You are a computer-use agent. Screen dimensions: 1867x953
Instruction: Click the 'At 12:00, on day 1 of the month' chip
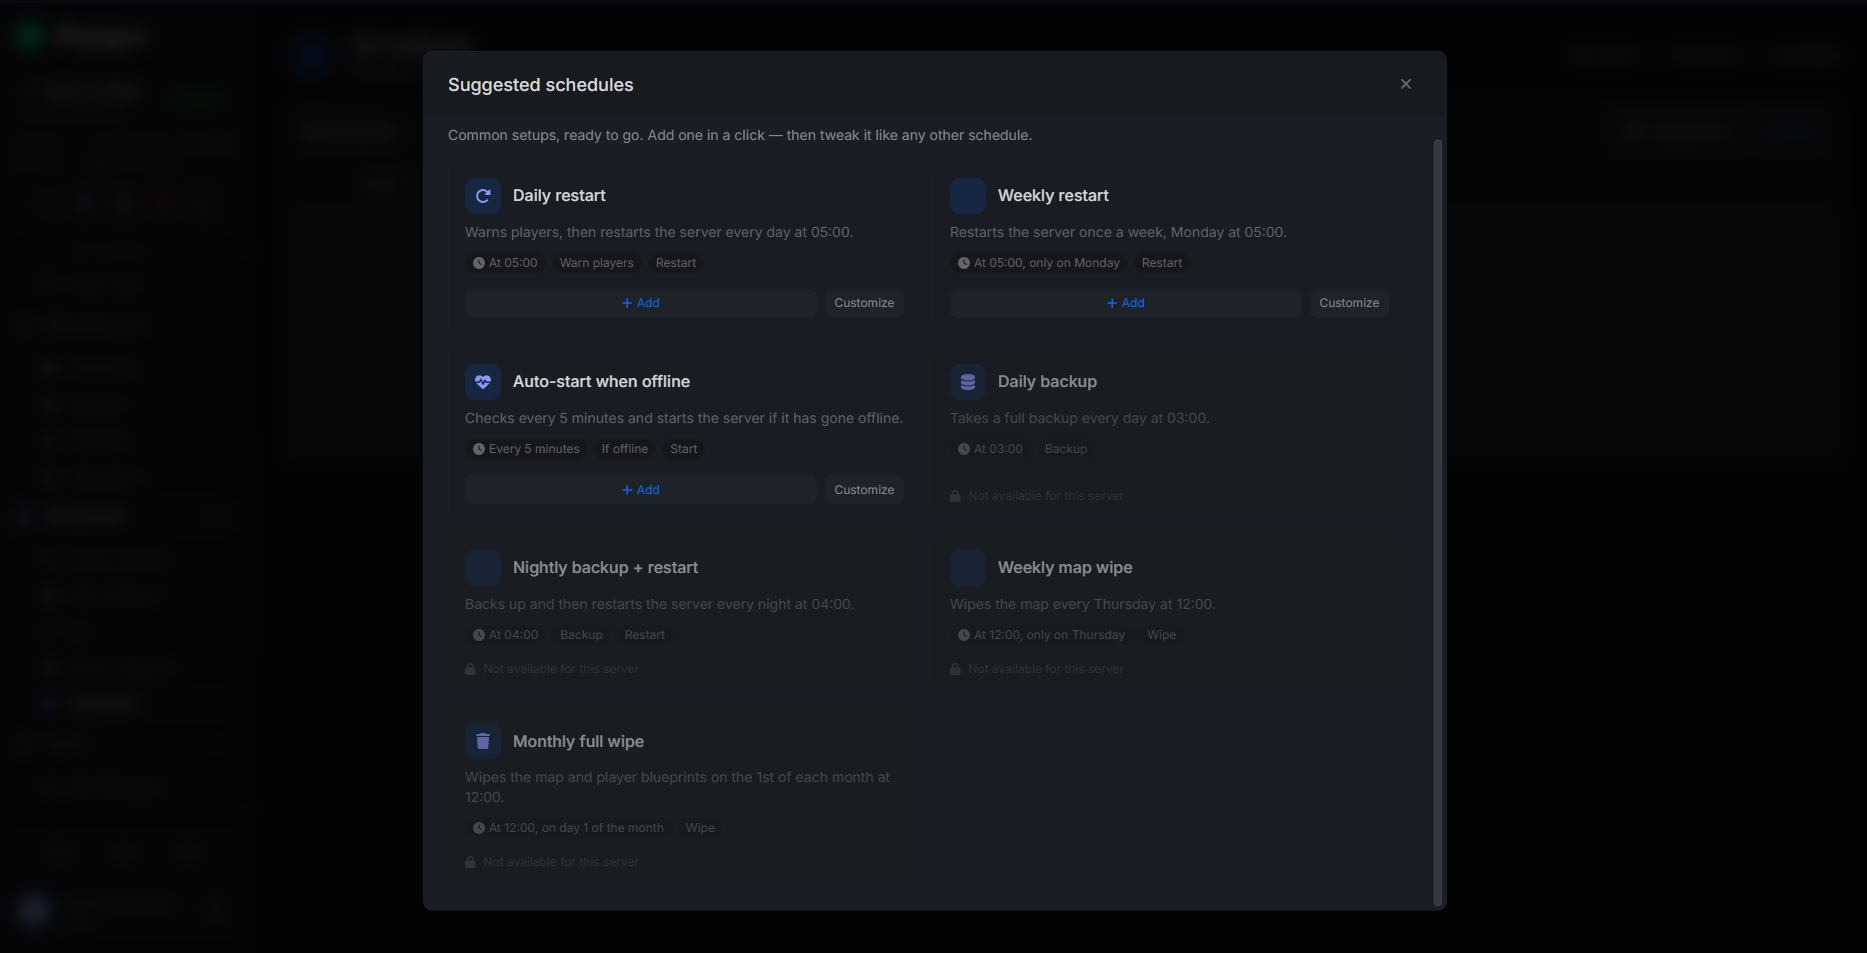tap(568, 828)
